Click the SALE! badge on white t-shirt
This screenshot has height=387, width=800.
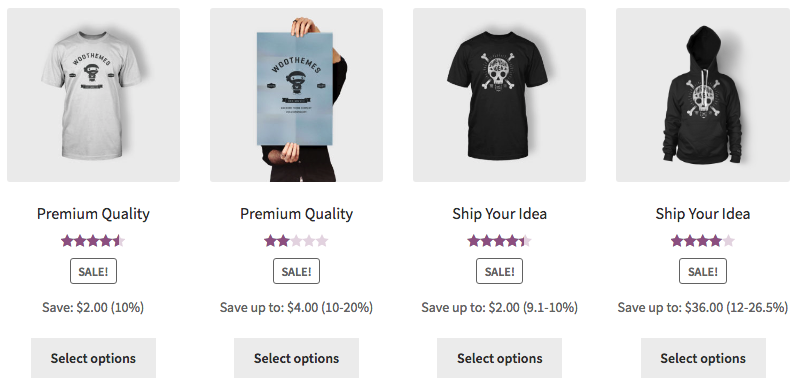point(93,271)
